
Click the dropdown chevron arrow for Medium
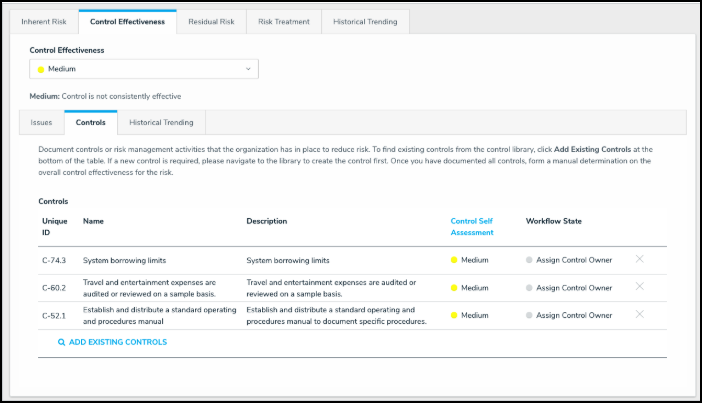[x=248, y=69]
